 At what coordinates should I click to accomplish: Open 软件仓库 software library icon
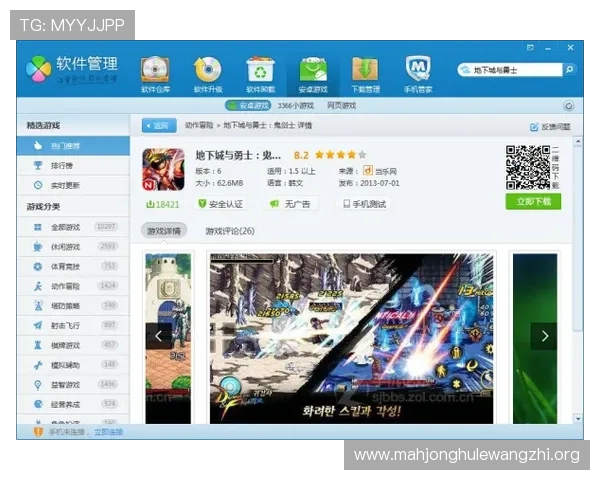click(x=155, y=74)
